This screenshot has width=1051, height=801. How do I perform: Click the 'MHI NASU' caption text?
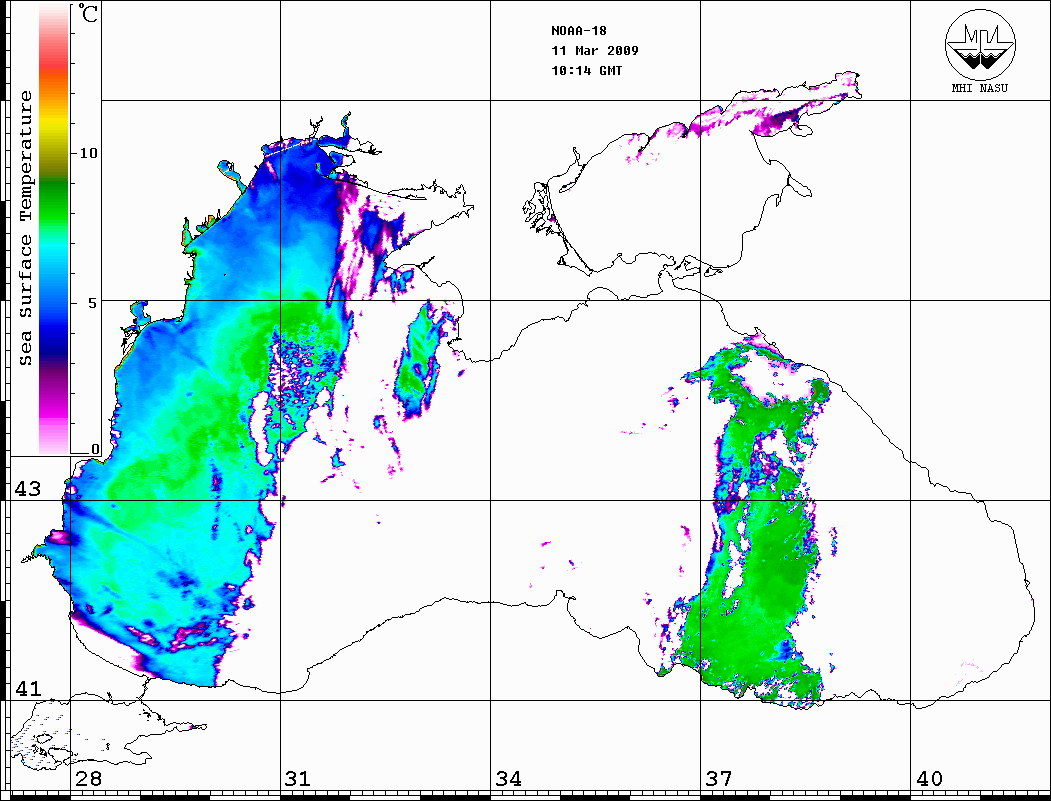[x=980, y=88]
